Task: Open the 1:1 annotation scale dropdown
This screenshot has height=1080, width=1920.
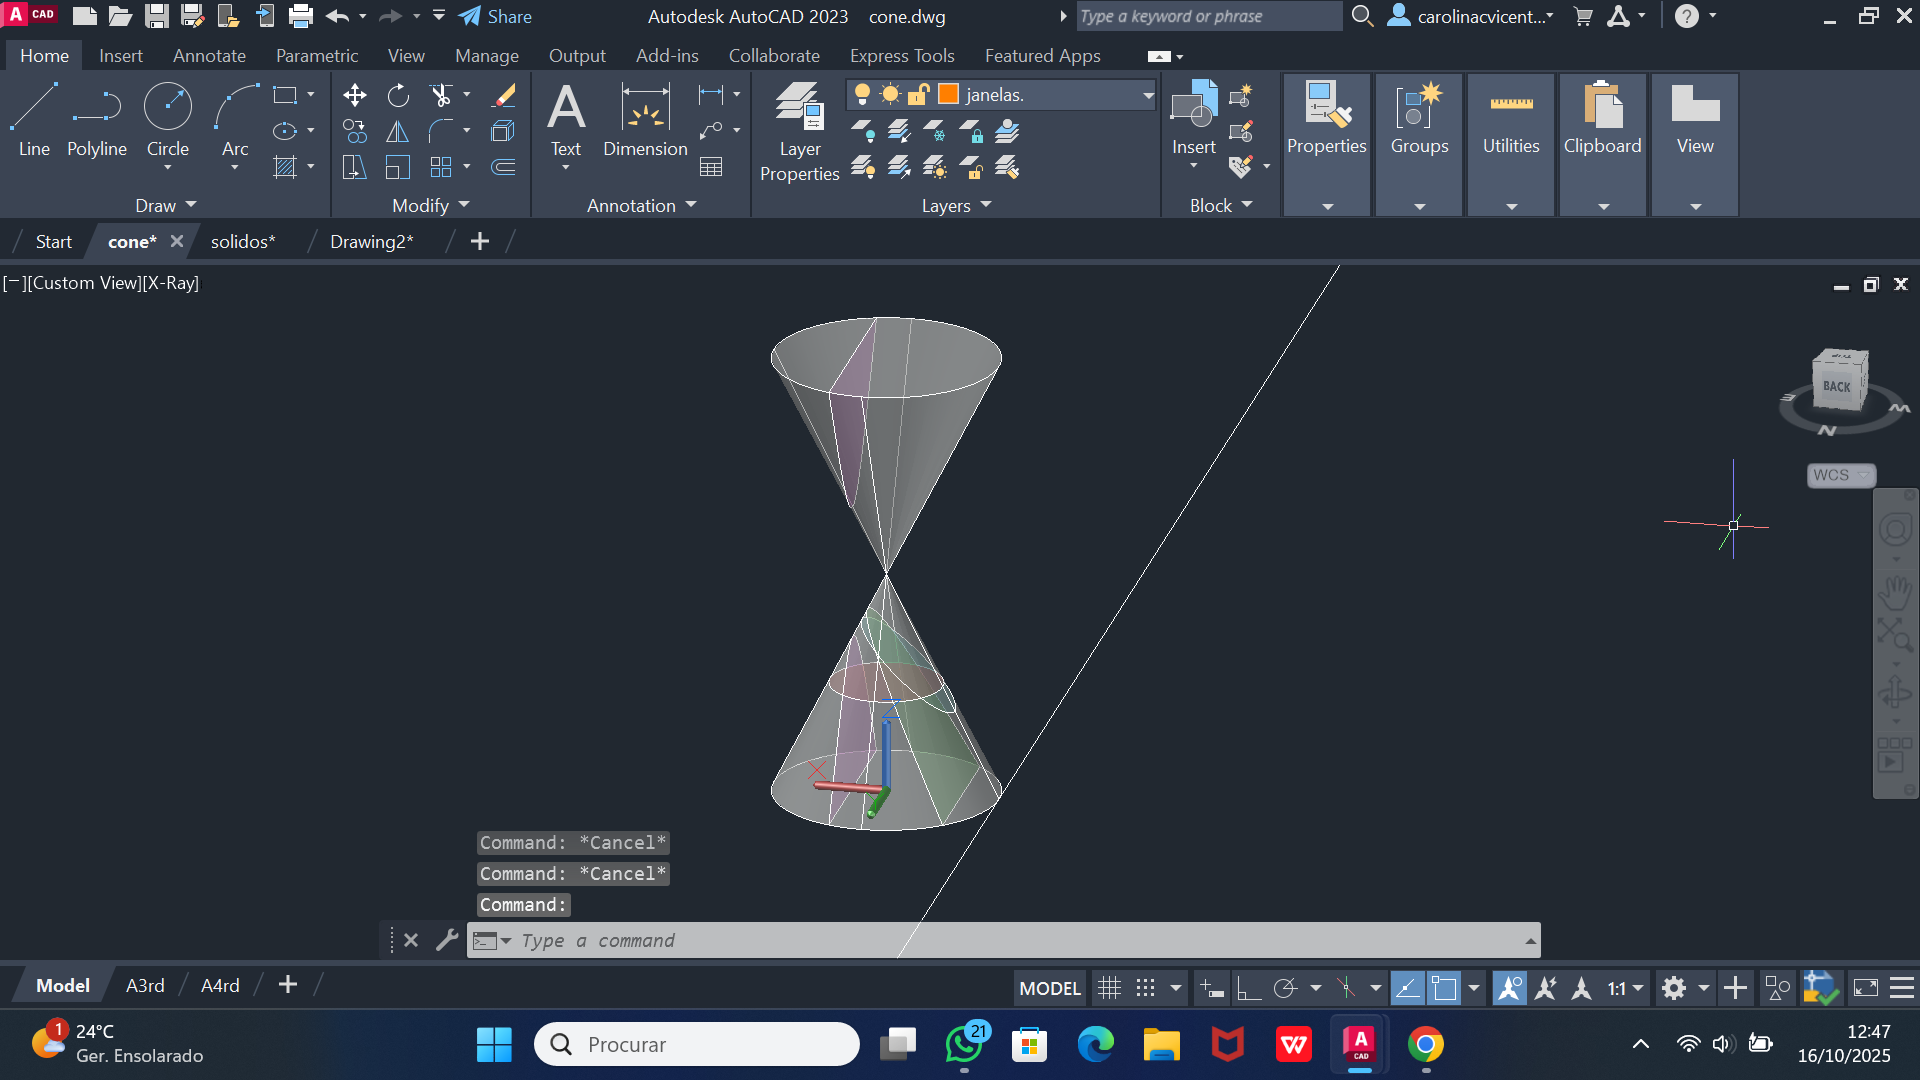Action: pos(1626,989)
